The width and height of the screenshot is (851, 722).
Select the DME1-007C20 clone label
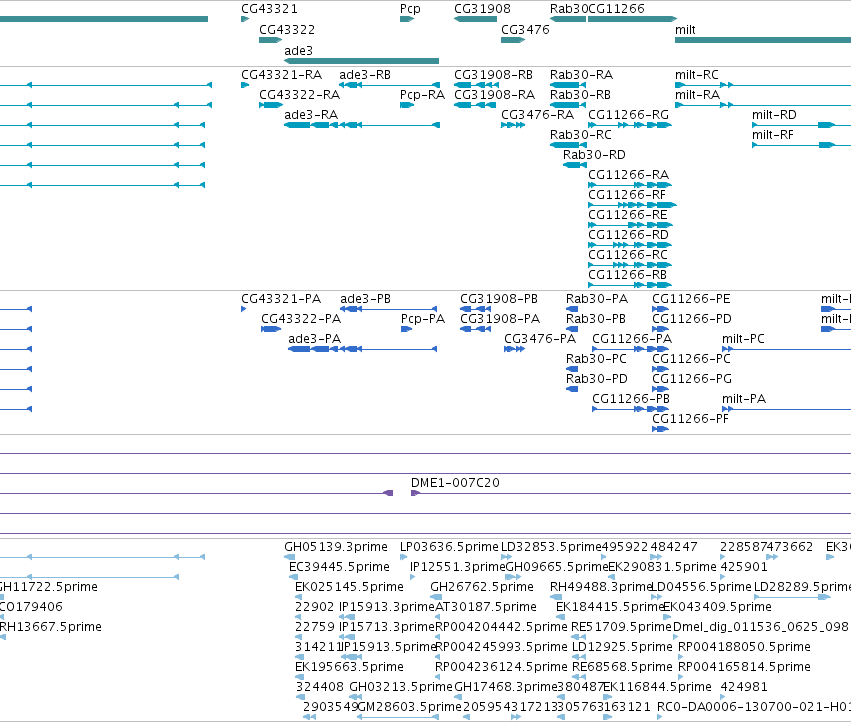455,483
